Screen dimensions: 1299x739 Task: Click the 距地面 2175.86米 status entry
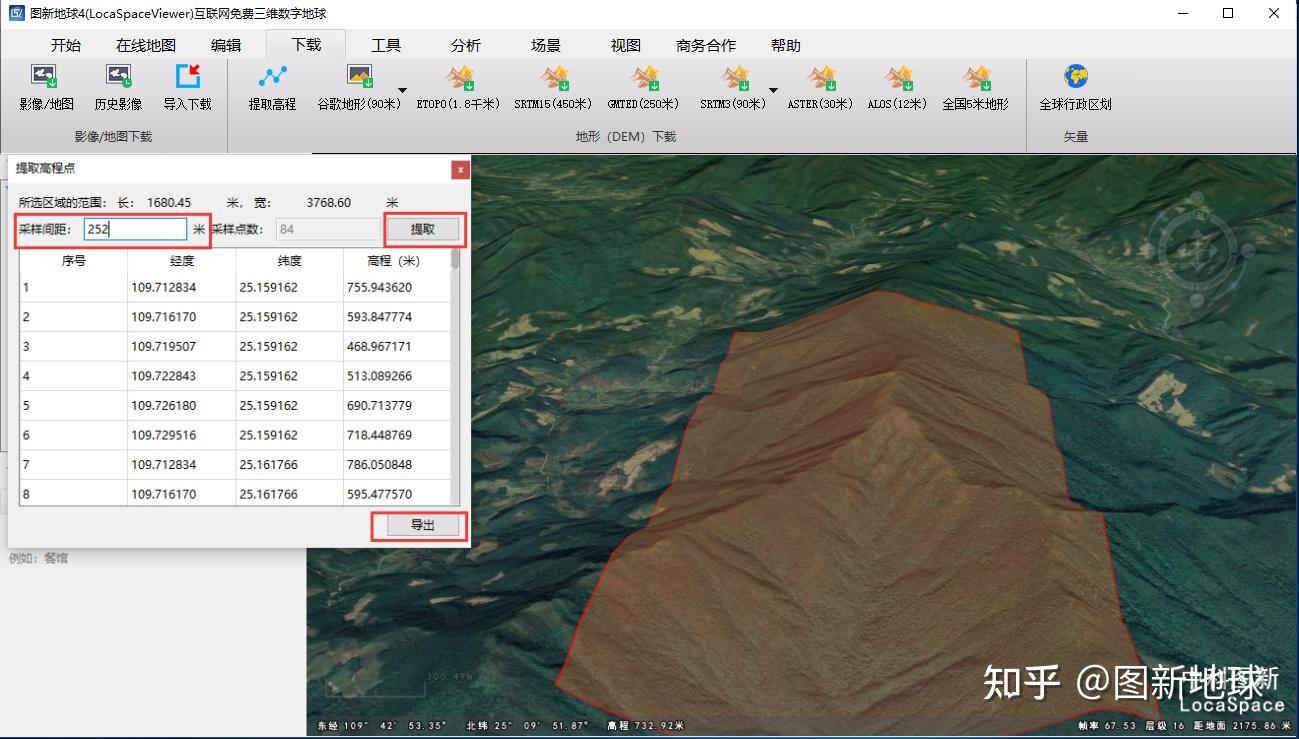coord(1243,726)
